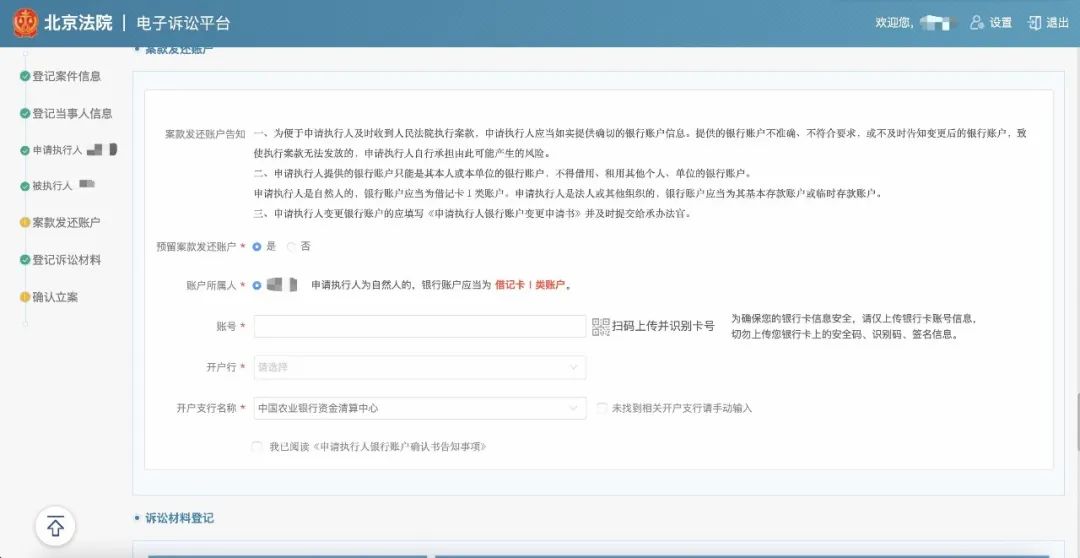Open 确认立案 sidebar step

55,297
